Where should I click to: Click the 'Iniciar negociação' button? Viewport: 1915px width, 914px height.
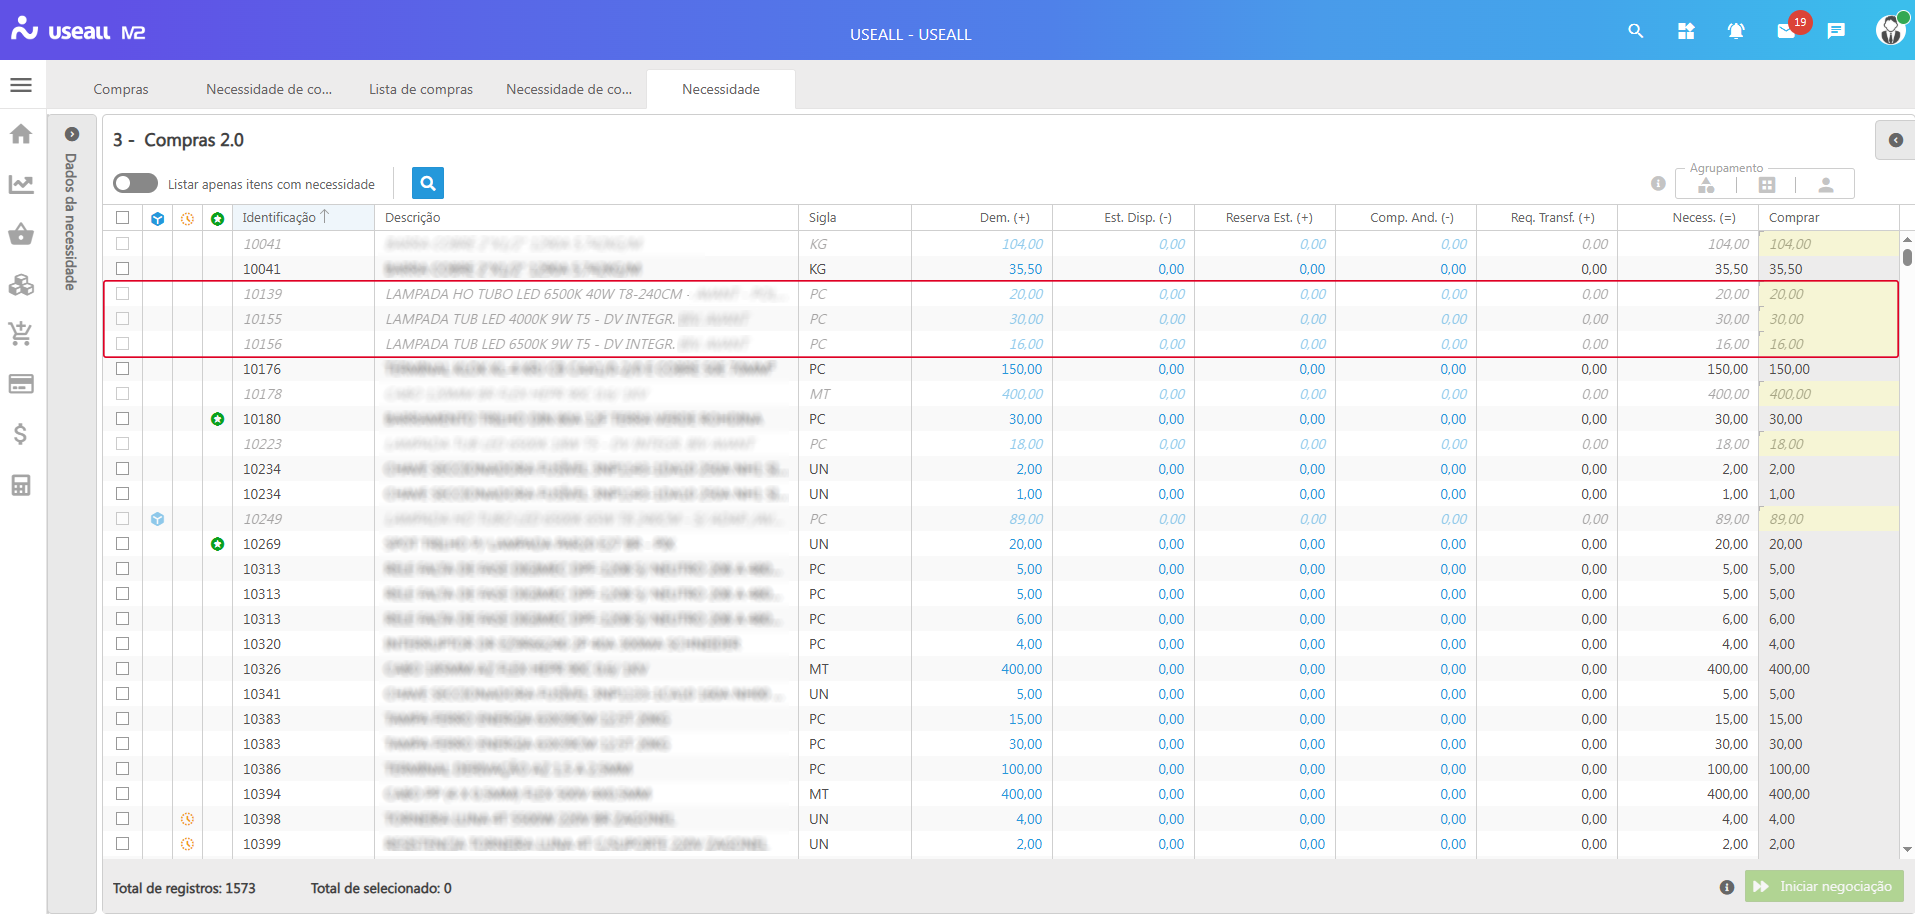pyautogui.click(x=1822, y=886)
